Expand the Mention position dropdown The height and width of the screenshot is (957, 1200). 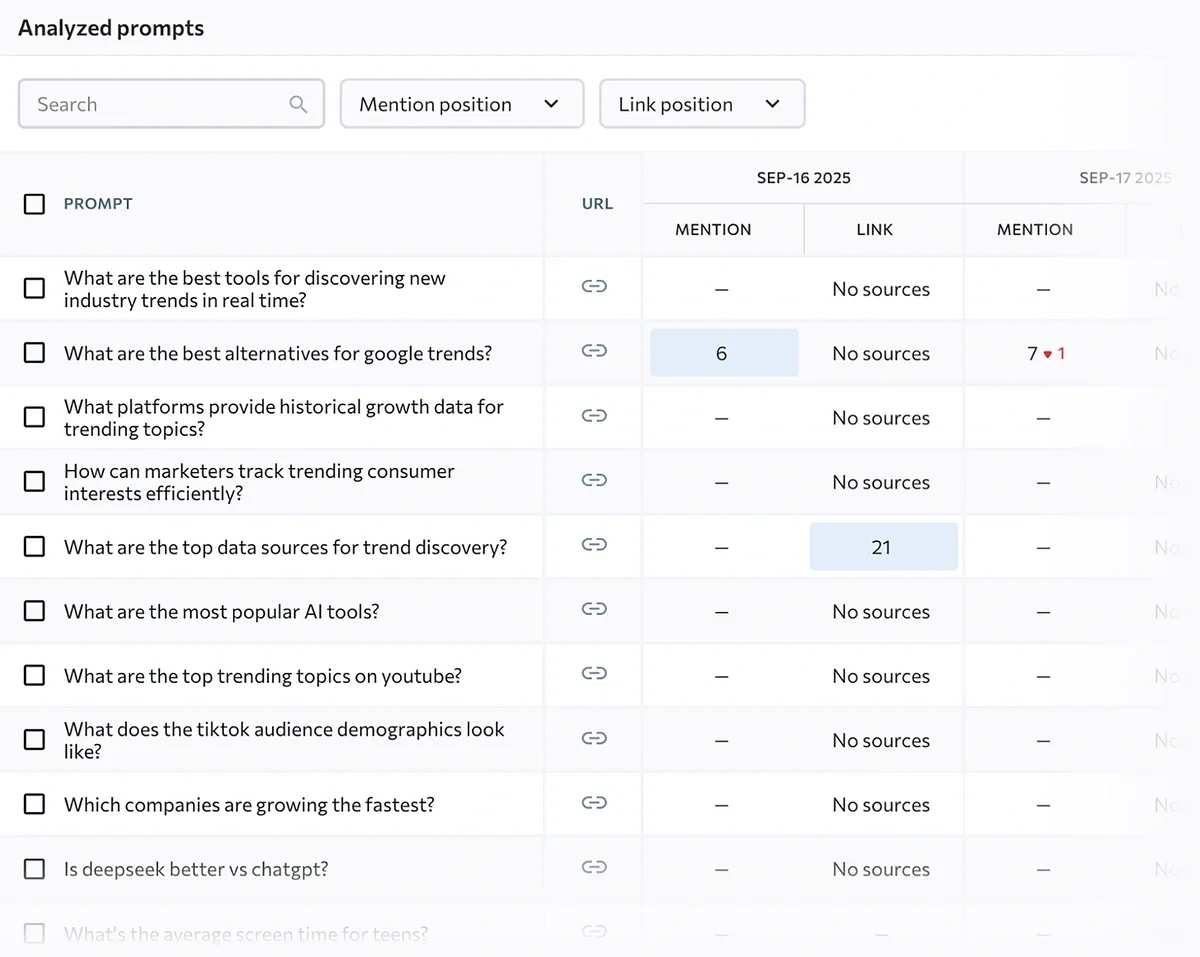461,104
